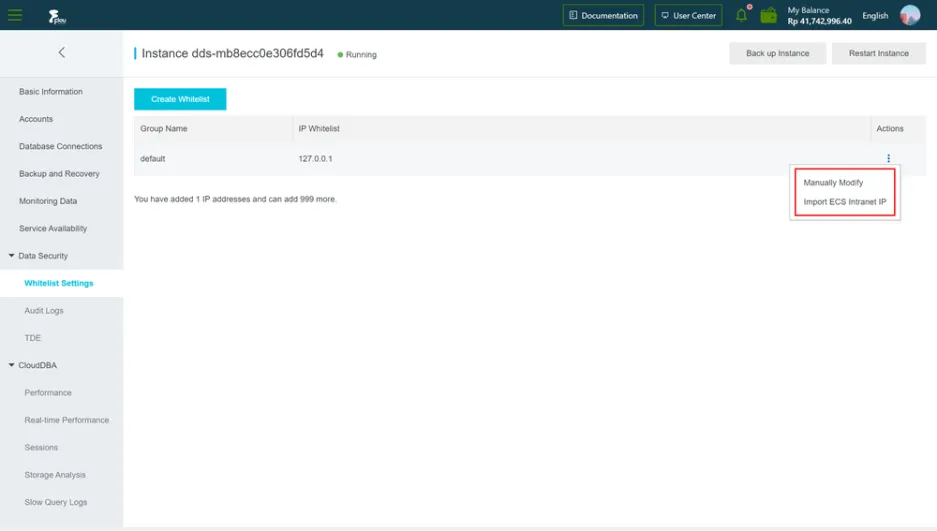
Task: Open Slow Query Logs
Action: coord(56,502)
